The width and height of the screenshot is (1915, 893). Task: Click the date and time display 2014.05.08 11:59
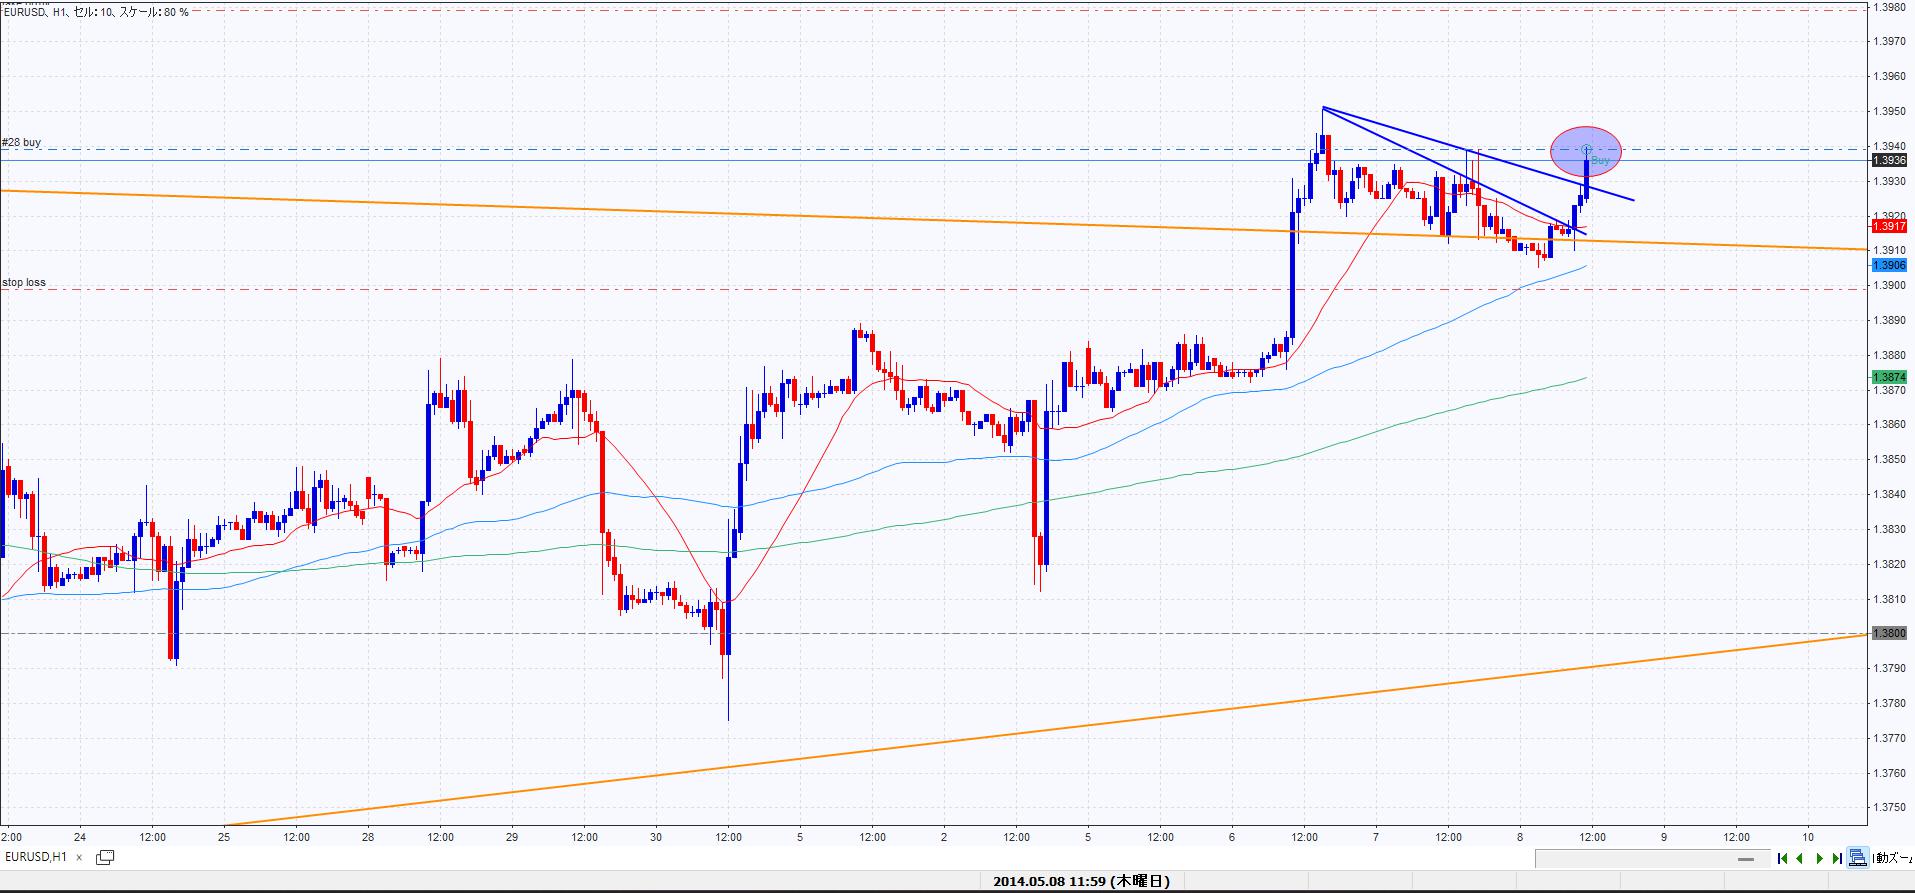point(1081,881)
